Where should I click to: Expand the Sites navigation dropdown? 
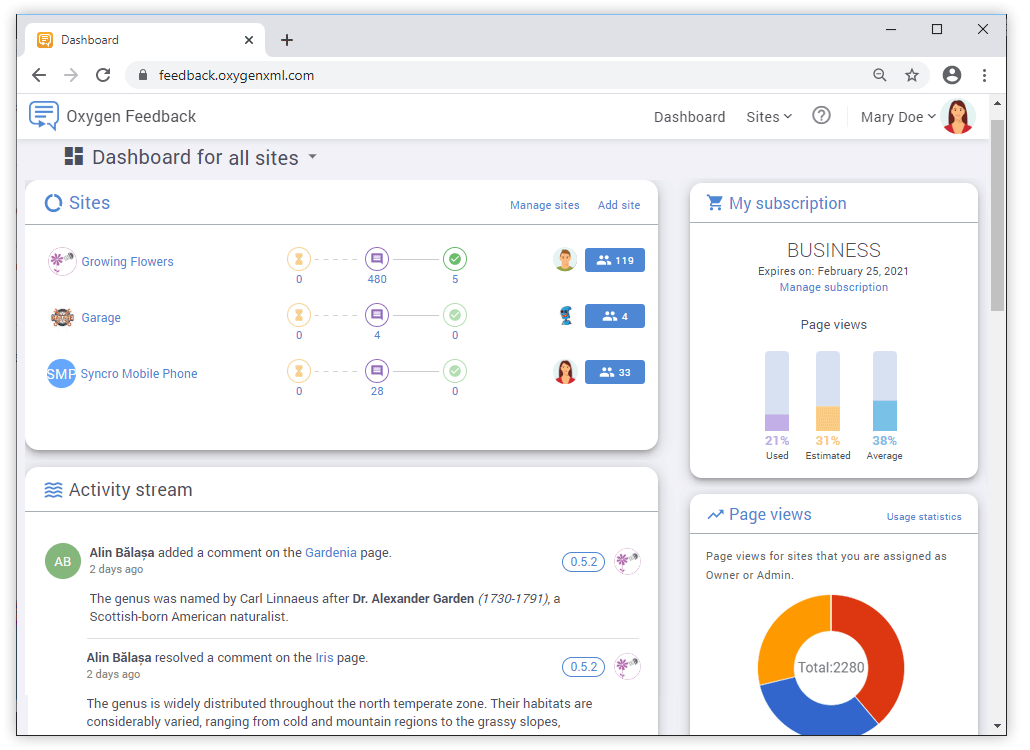pyautogui.click(x=769, y=117)
